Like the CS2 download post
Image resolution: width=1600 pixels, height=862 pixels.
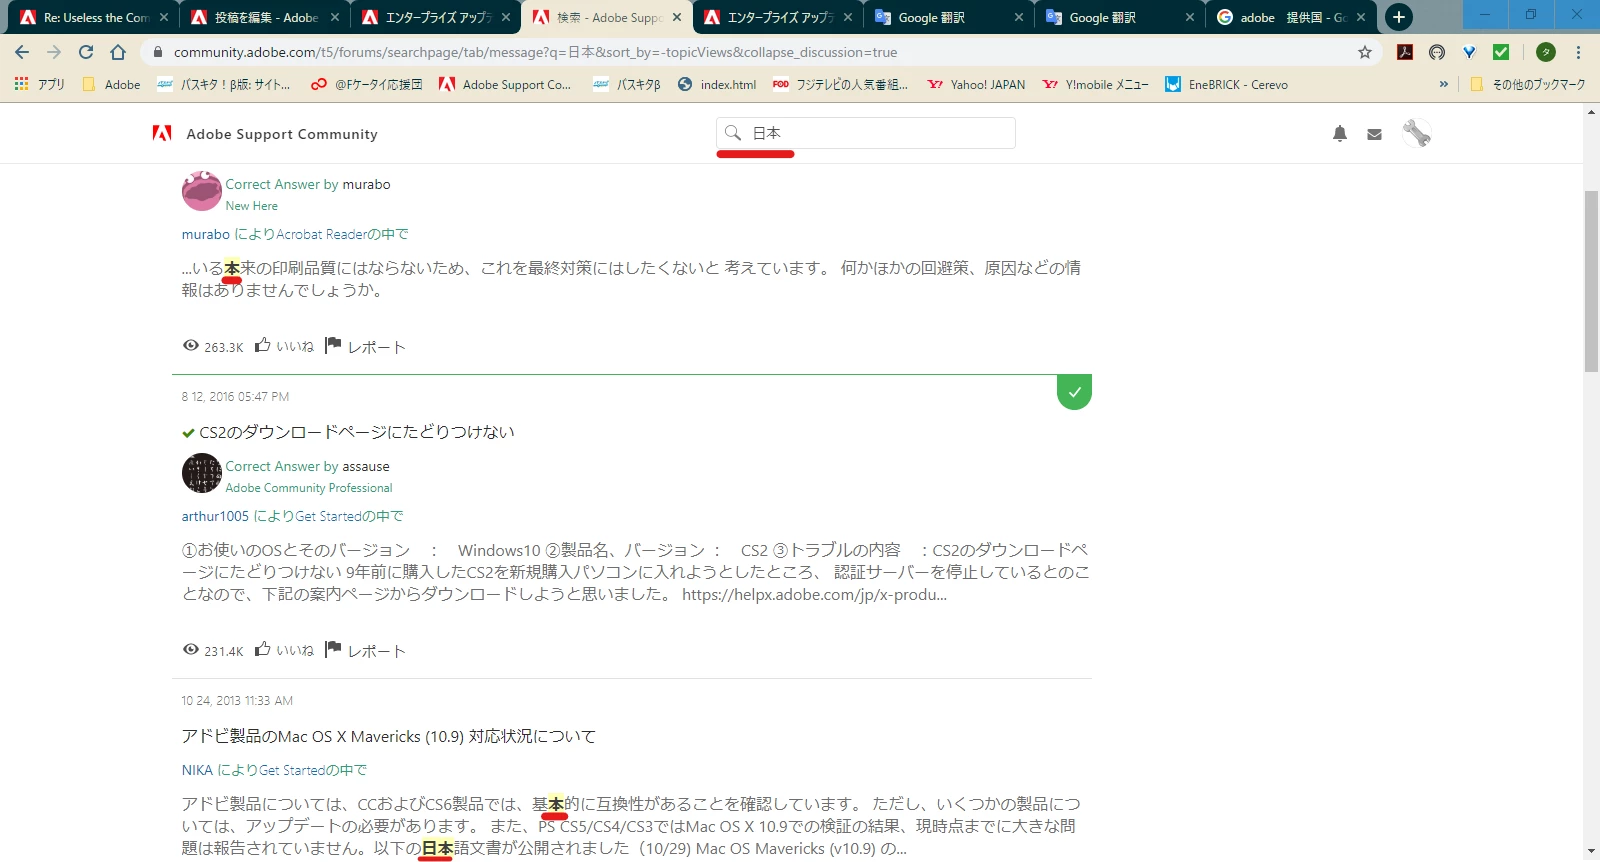(284, 650)
